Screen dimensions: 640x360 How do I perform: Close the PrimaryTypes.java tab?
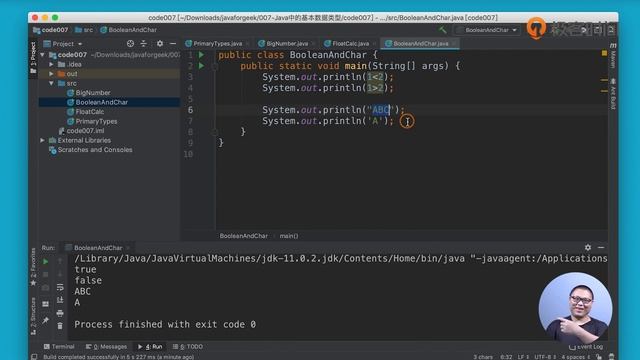click(248, 44)
